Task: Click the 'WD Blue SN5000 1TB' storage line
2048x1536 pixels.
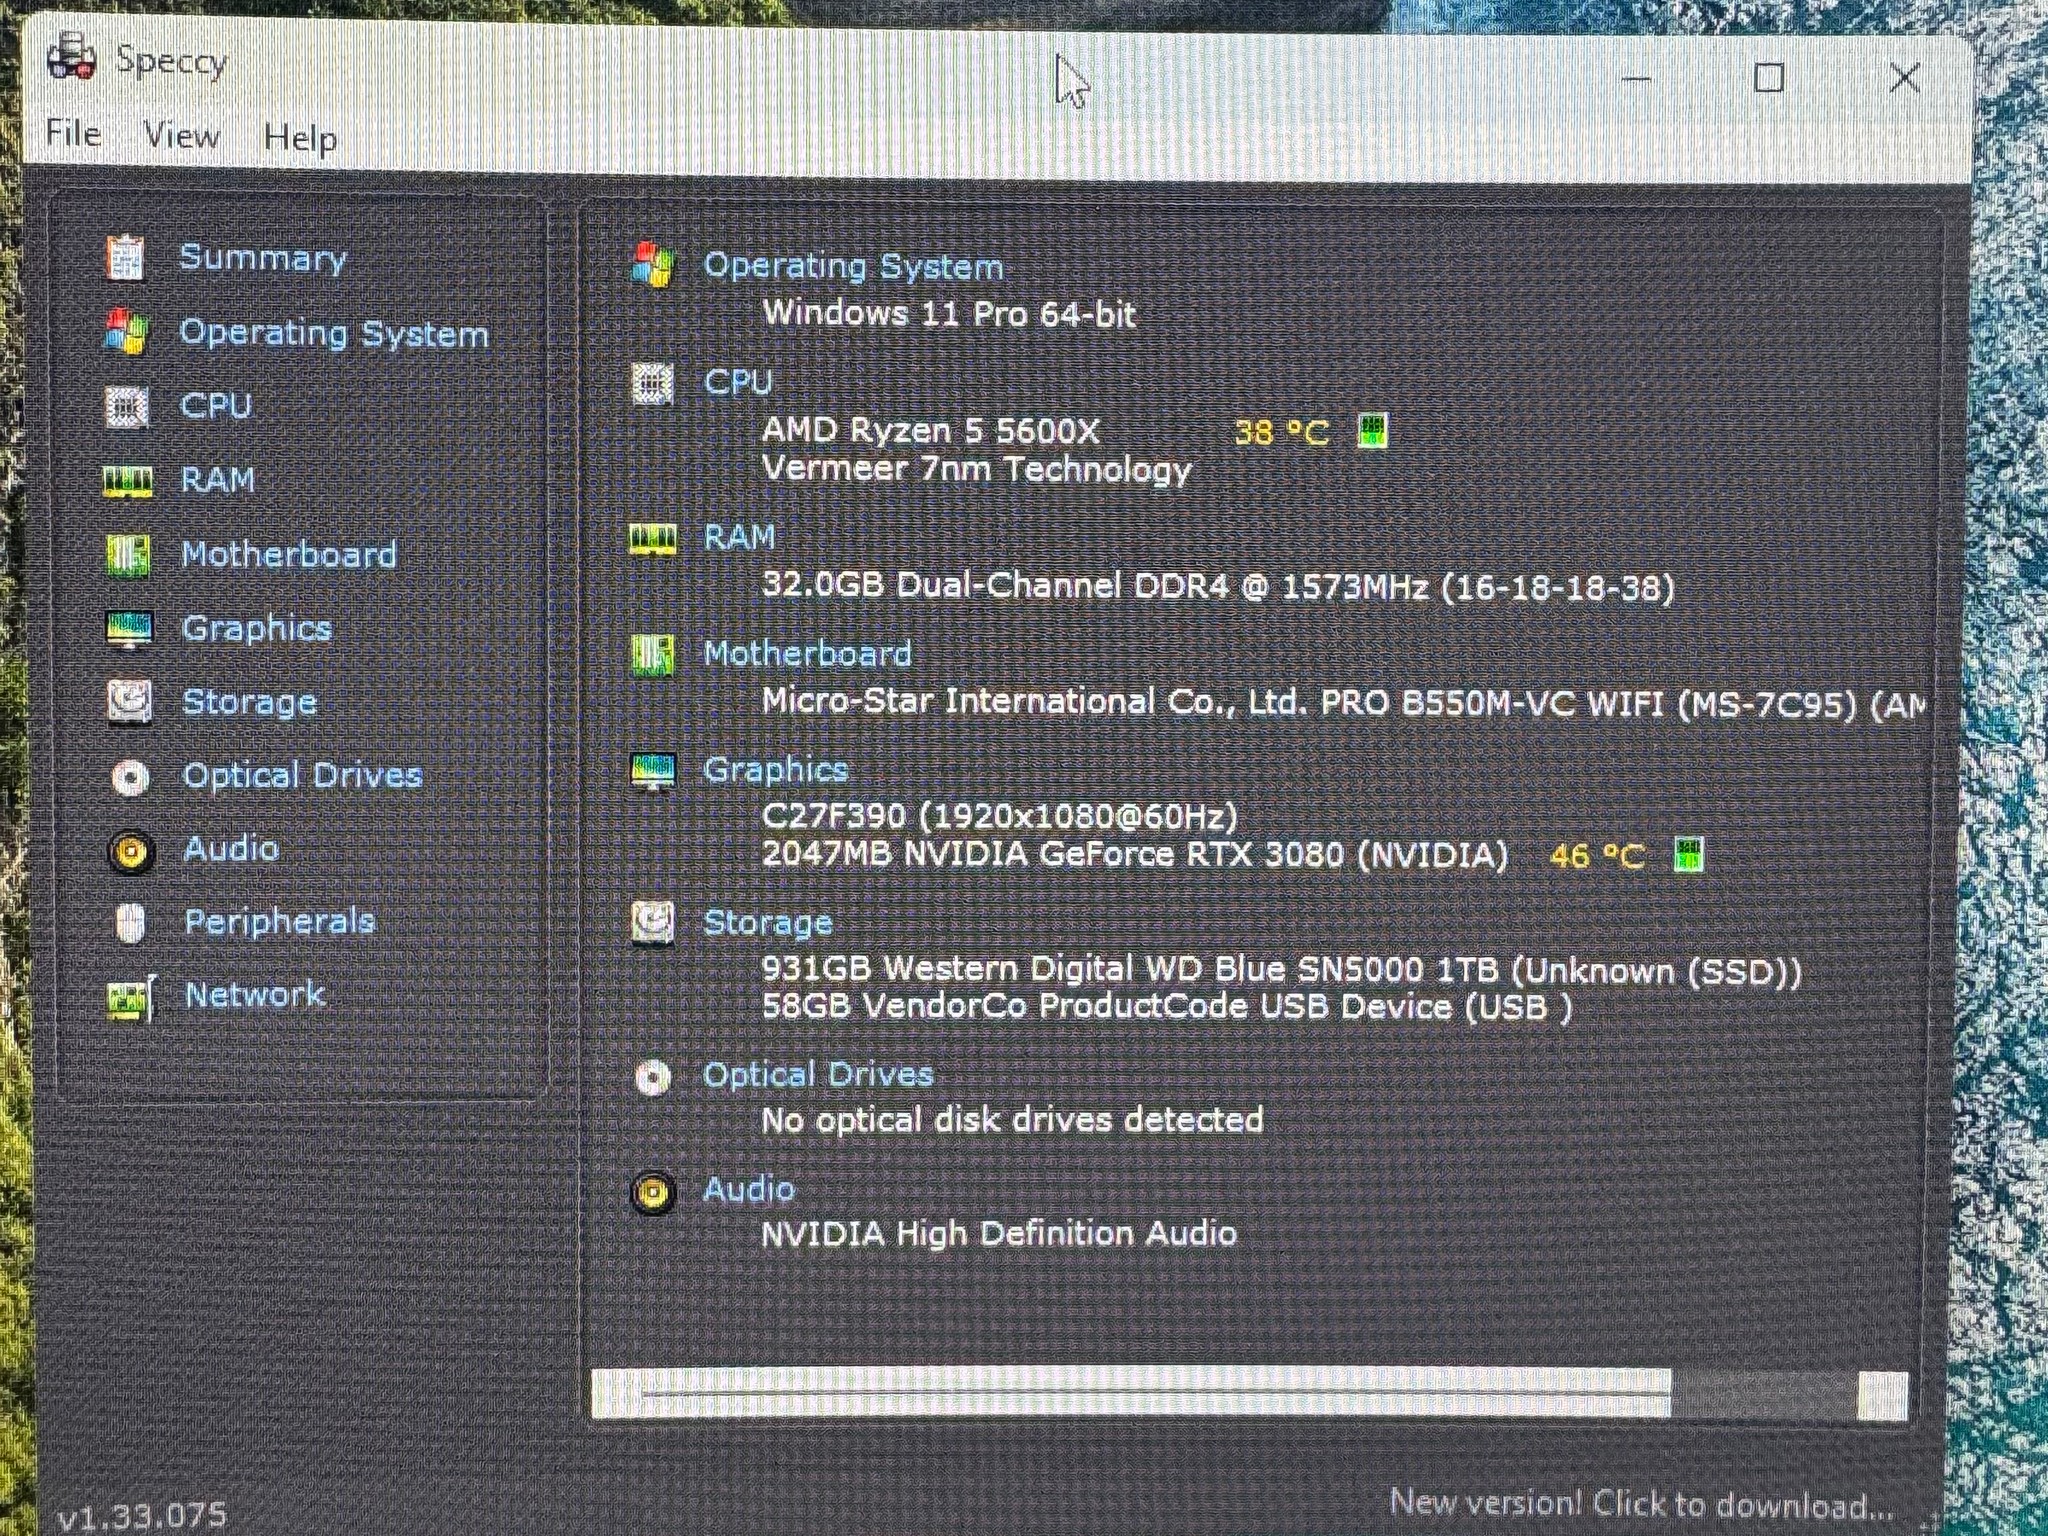Action: tap(1282, 970)
